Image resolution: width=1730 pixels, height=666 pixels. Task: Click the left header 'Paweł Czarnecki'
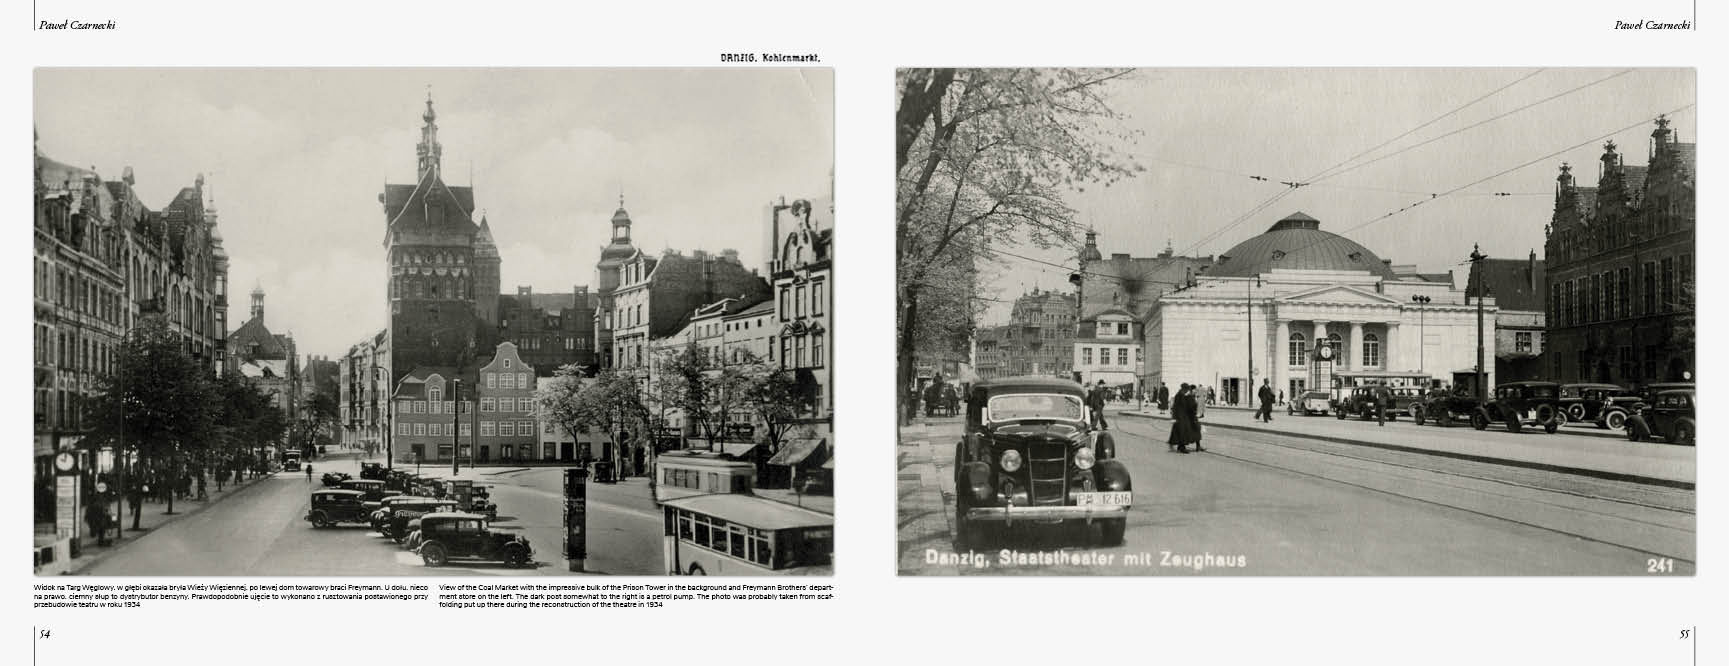(77, 25)
